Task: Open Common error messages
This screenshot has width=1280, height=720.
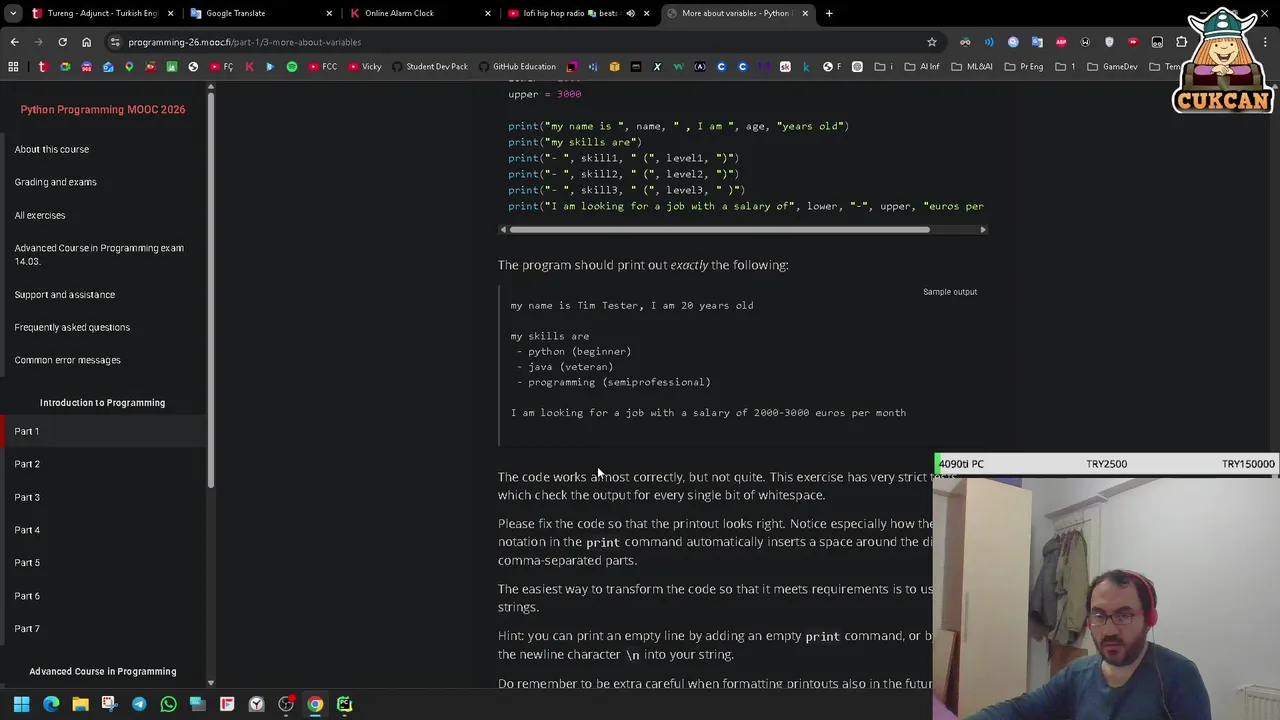Action: coord(67,360)
